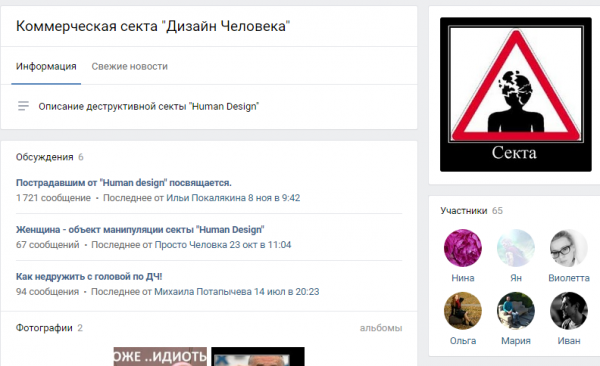Open Иван's black-and-white avatar
Viewport: 600px width, 366px height.
click(569, 310)
